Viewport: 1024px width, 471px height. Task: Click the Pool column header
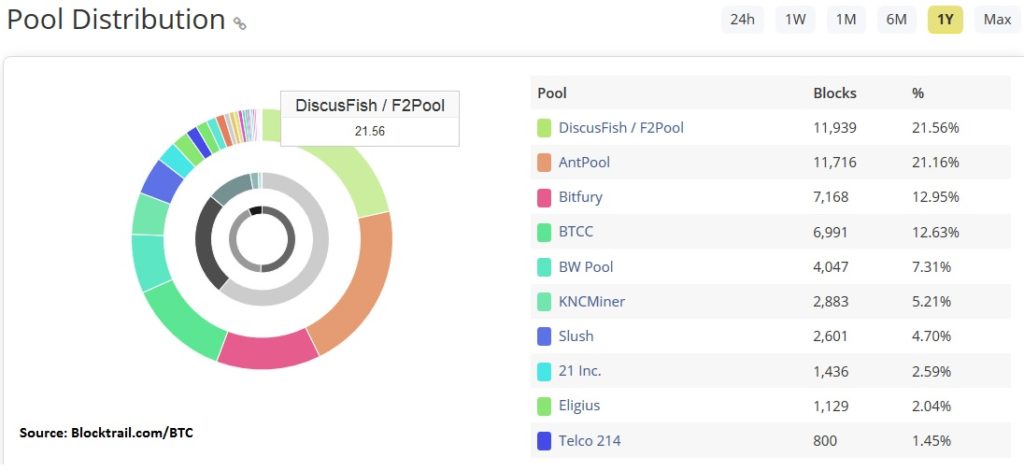pyautogui.click(x=552, y=93)
